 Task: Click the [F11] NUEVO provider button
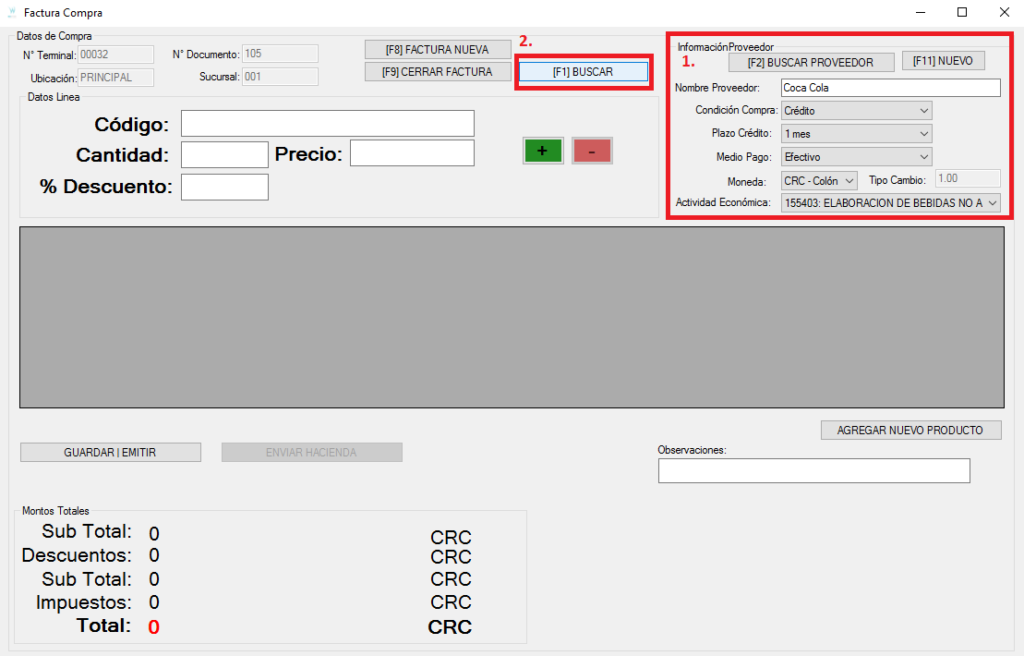tap(942, 61)
